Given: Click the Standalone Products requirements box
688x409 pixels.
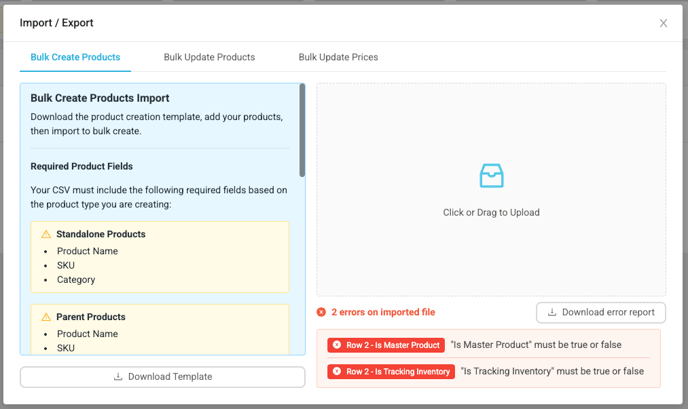Looking at the screenshot, I should (160, 257).
